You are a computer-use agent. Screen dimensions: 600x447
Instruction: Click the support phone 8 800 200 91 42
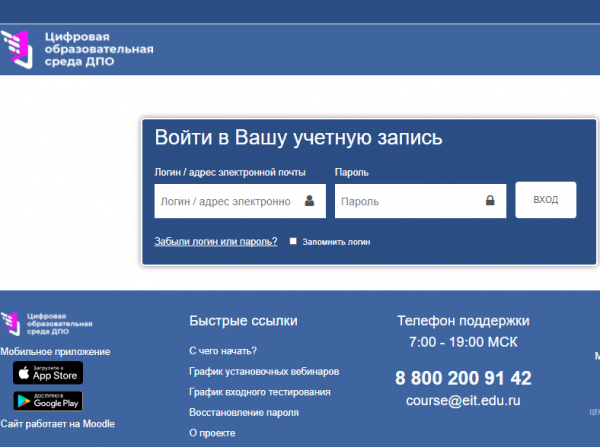(x=463, y=378)
